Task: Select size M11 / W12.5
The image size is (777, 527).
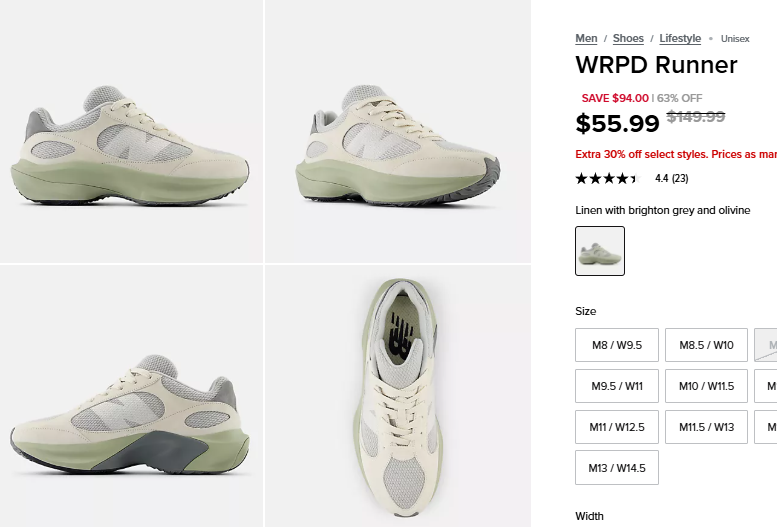Action: (x=616, y=427)
